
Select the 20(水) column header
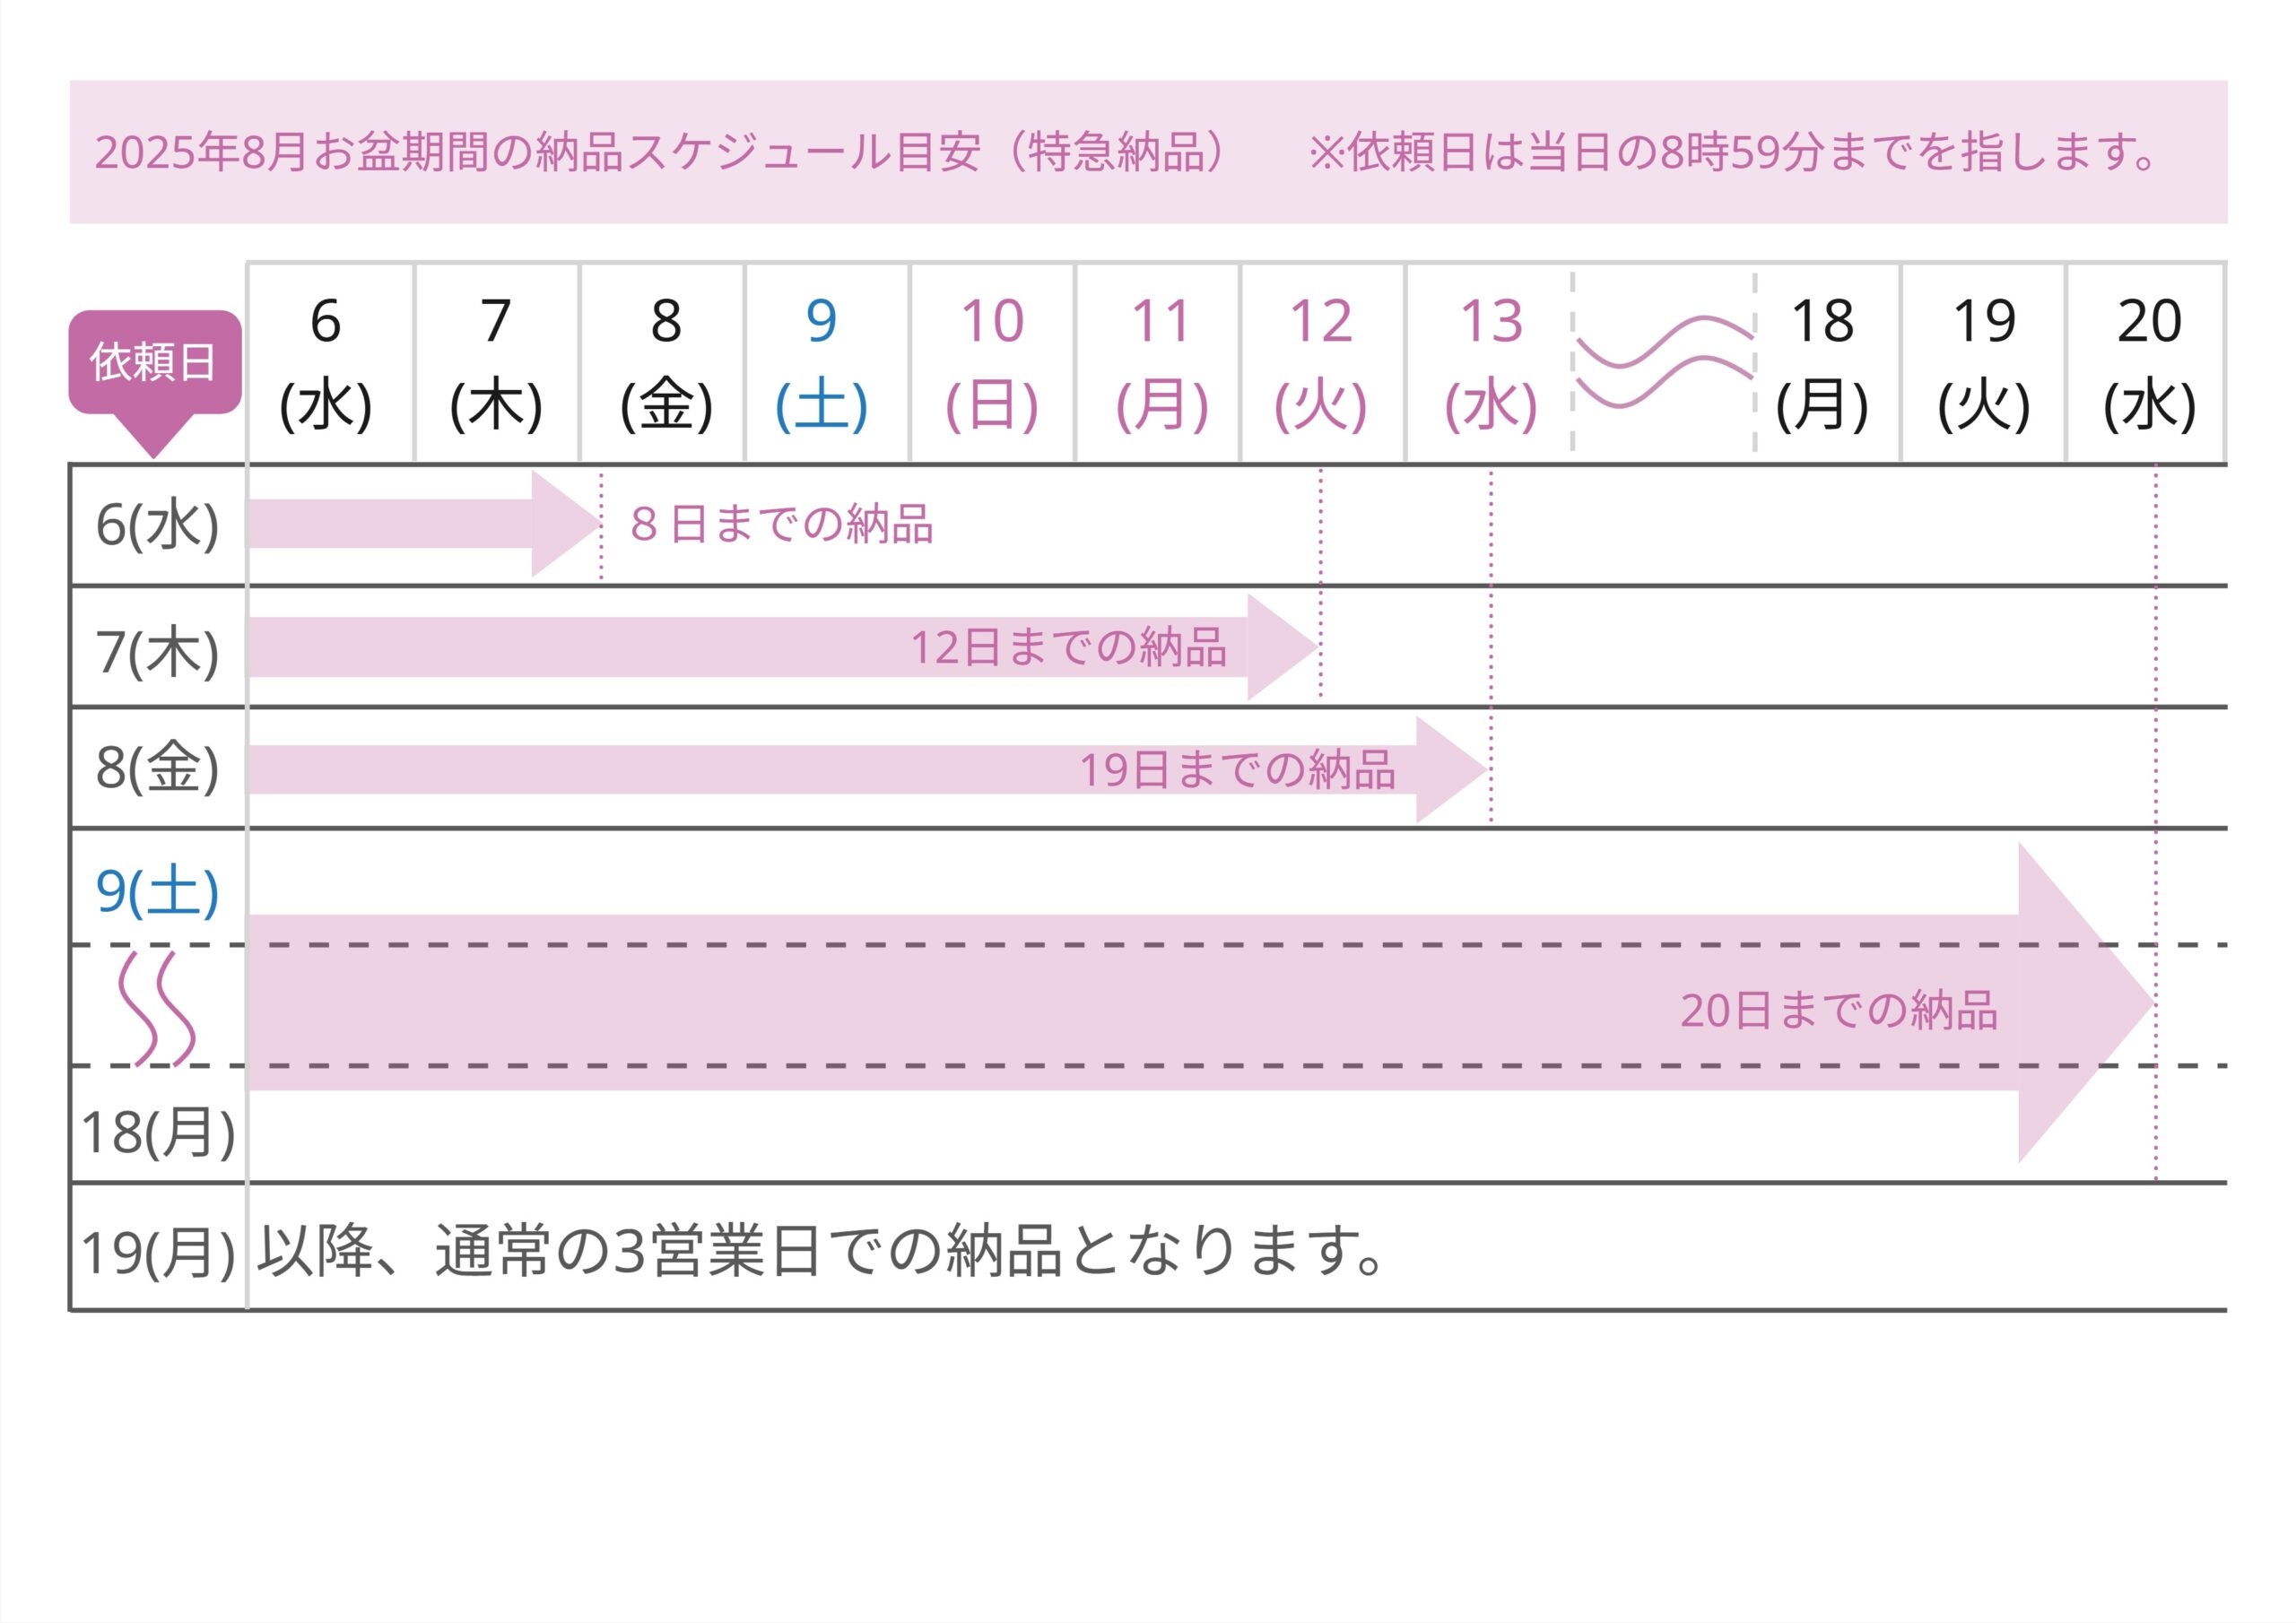coord(2150,363)
